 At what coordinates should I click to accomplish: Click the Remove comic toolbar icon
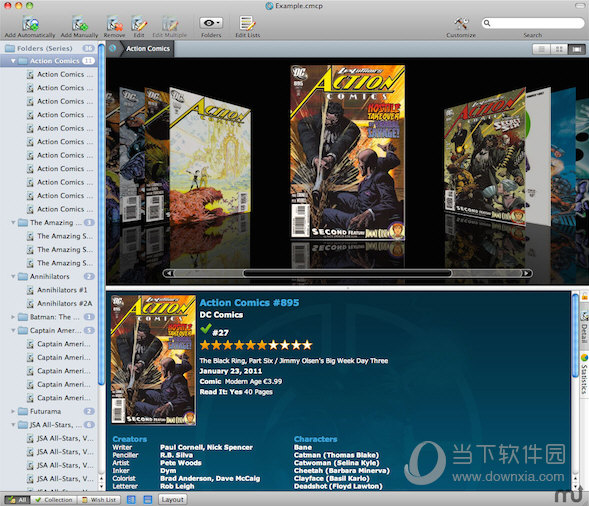click(114, 24)
